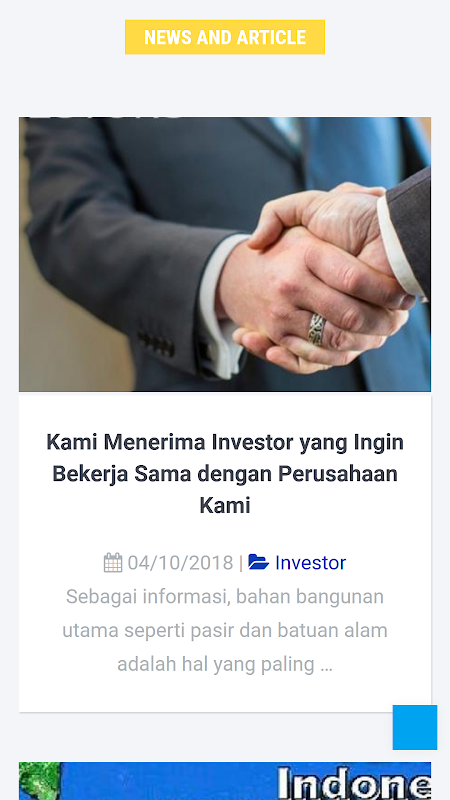Screen dimensions: 450x800
Task: Click suit jacket buttons in handshake photo
Action: click(x=156, y=343)
